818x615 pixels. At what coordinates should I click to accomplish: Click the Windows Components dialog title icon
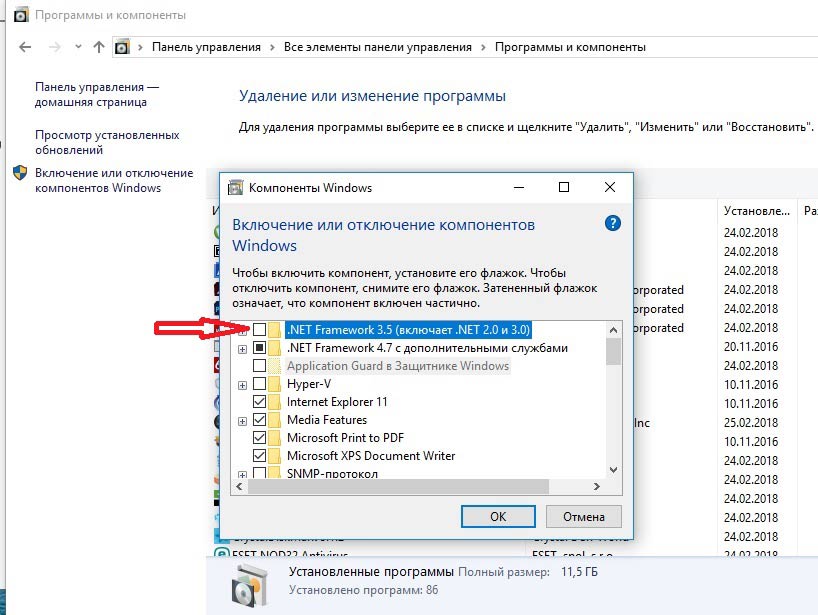[236, 187]
